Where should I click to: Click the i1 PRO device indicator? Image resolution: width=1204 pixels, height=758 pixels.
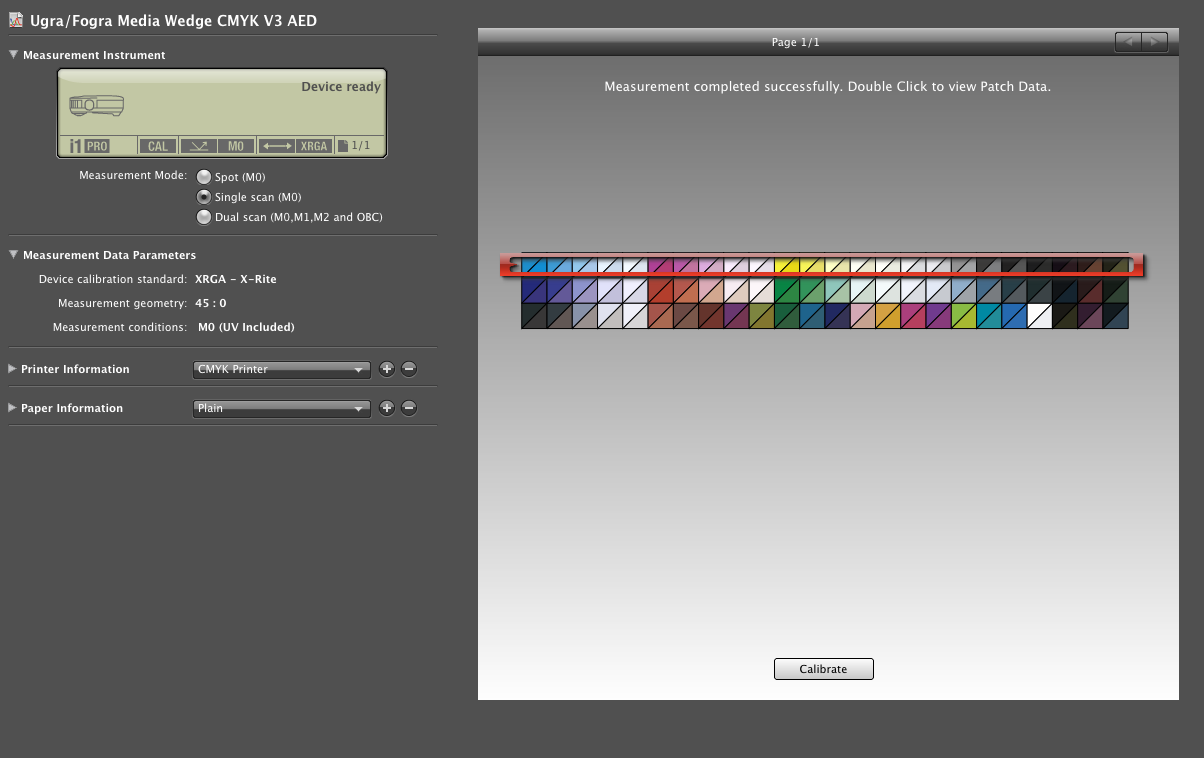[x=89, y=146]
